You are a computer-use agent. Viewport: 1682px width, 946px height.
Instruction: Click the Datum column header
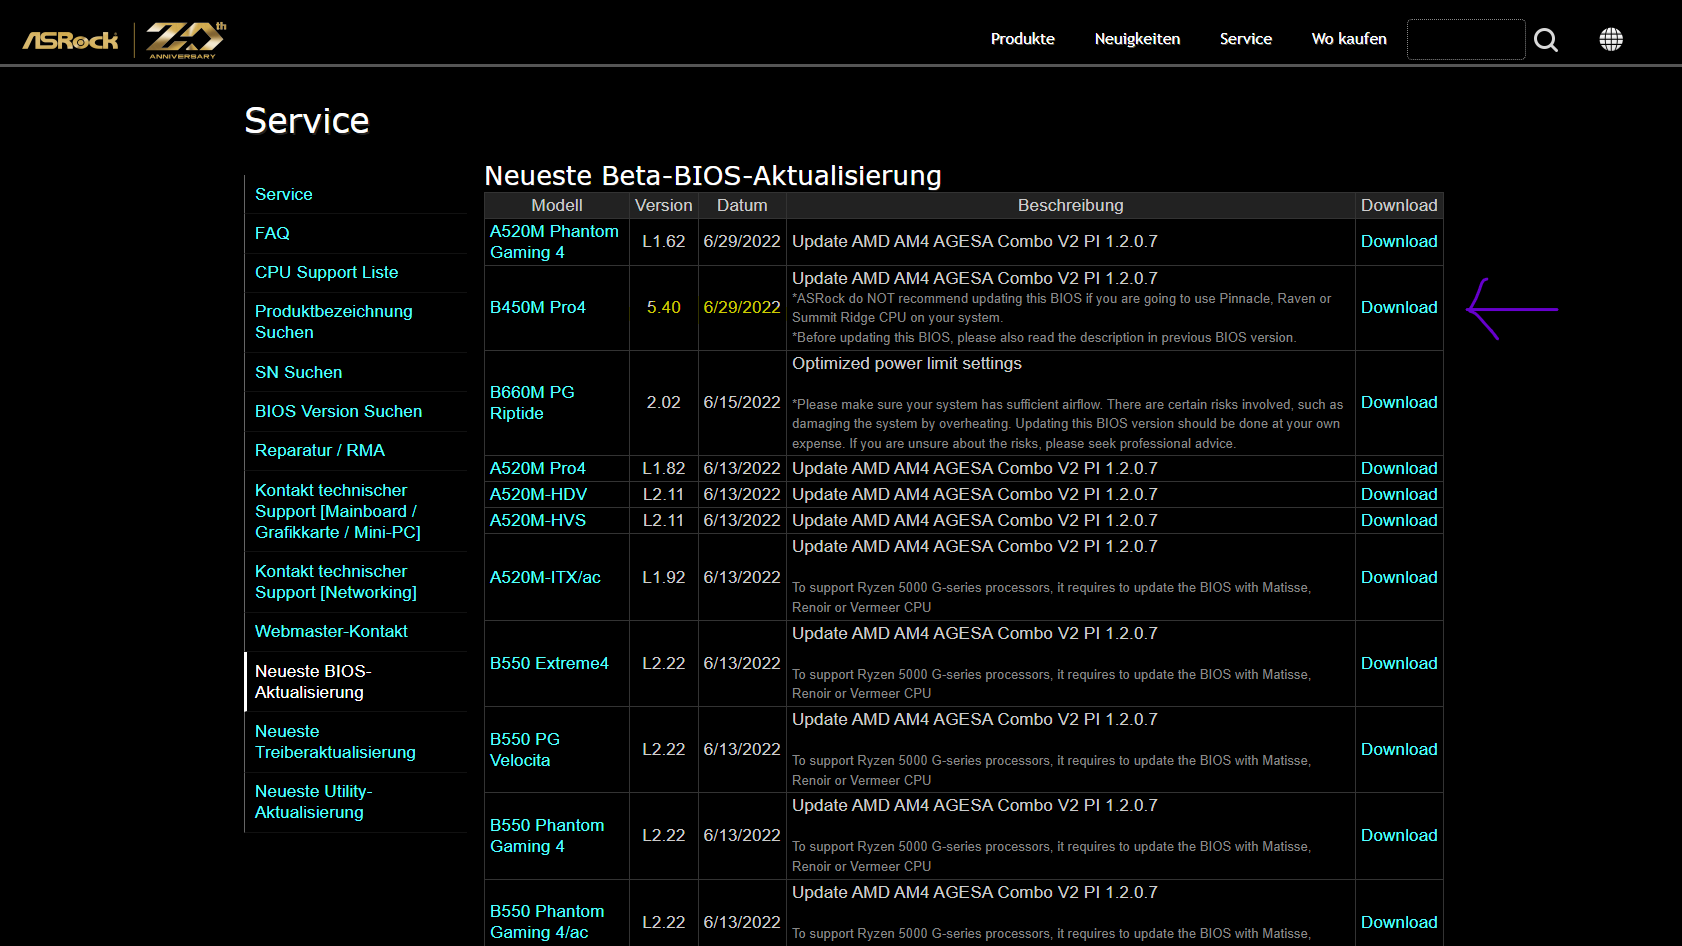pos(742,205)
